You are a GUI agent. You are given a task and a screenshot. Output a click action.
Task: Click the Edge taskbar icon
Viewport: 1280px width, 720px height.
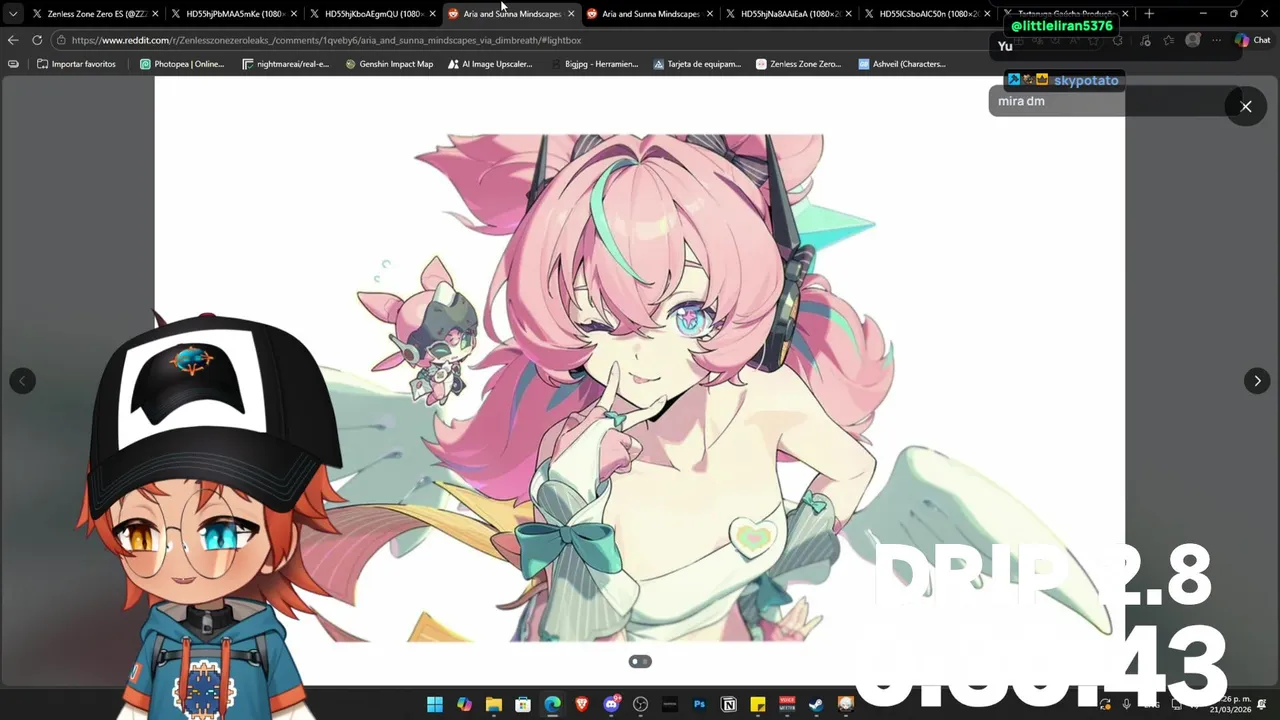coord(552,705)
